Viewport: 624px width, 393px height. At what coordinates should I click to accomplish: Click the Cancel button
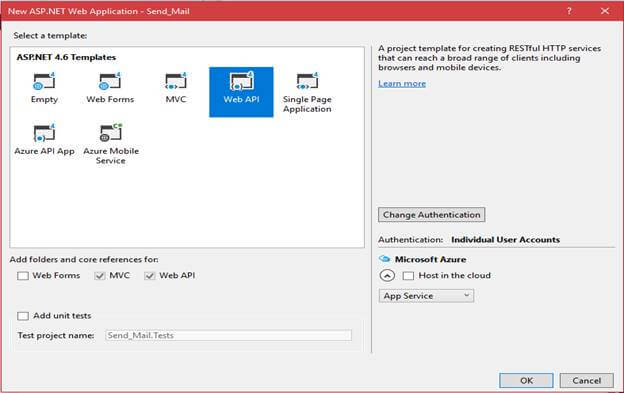(587, 381)
